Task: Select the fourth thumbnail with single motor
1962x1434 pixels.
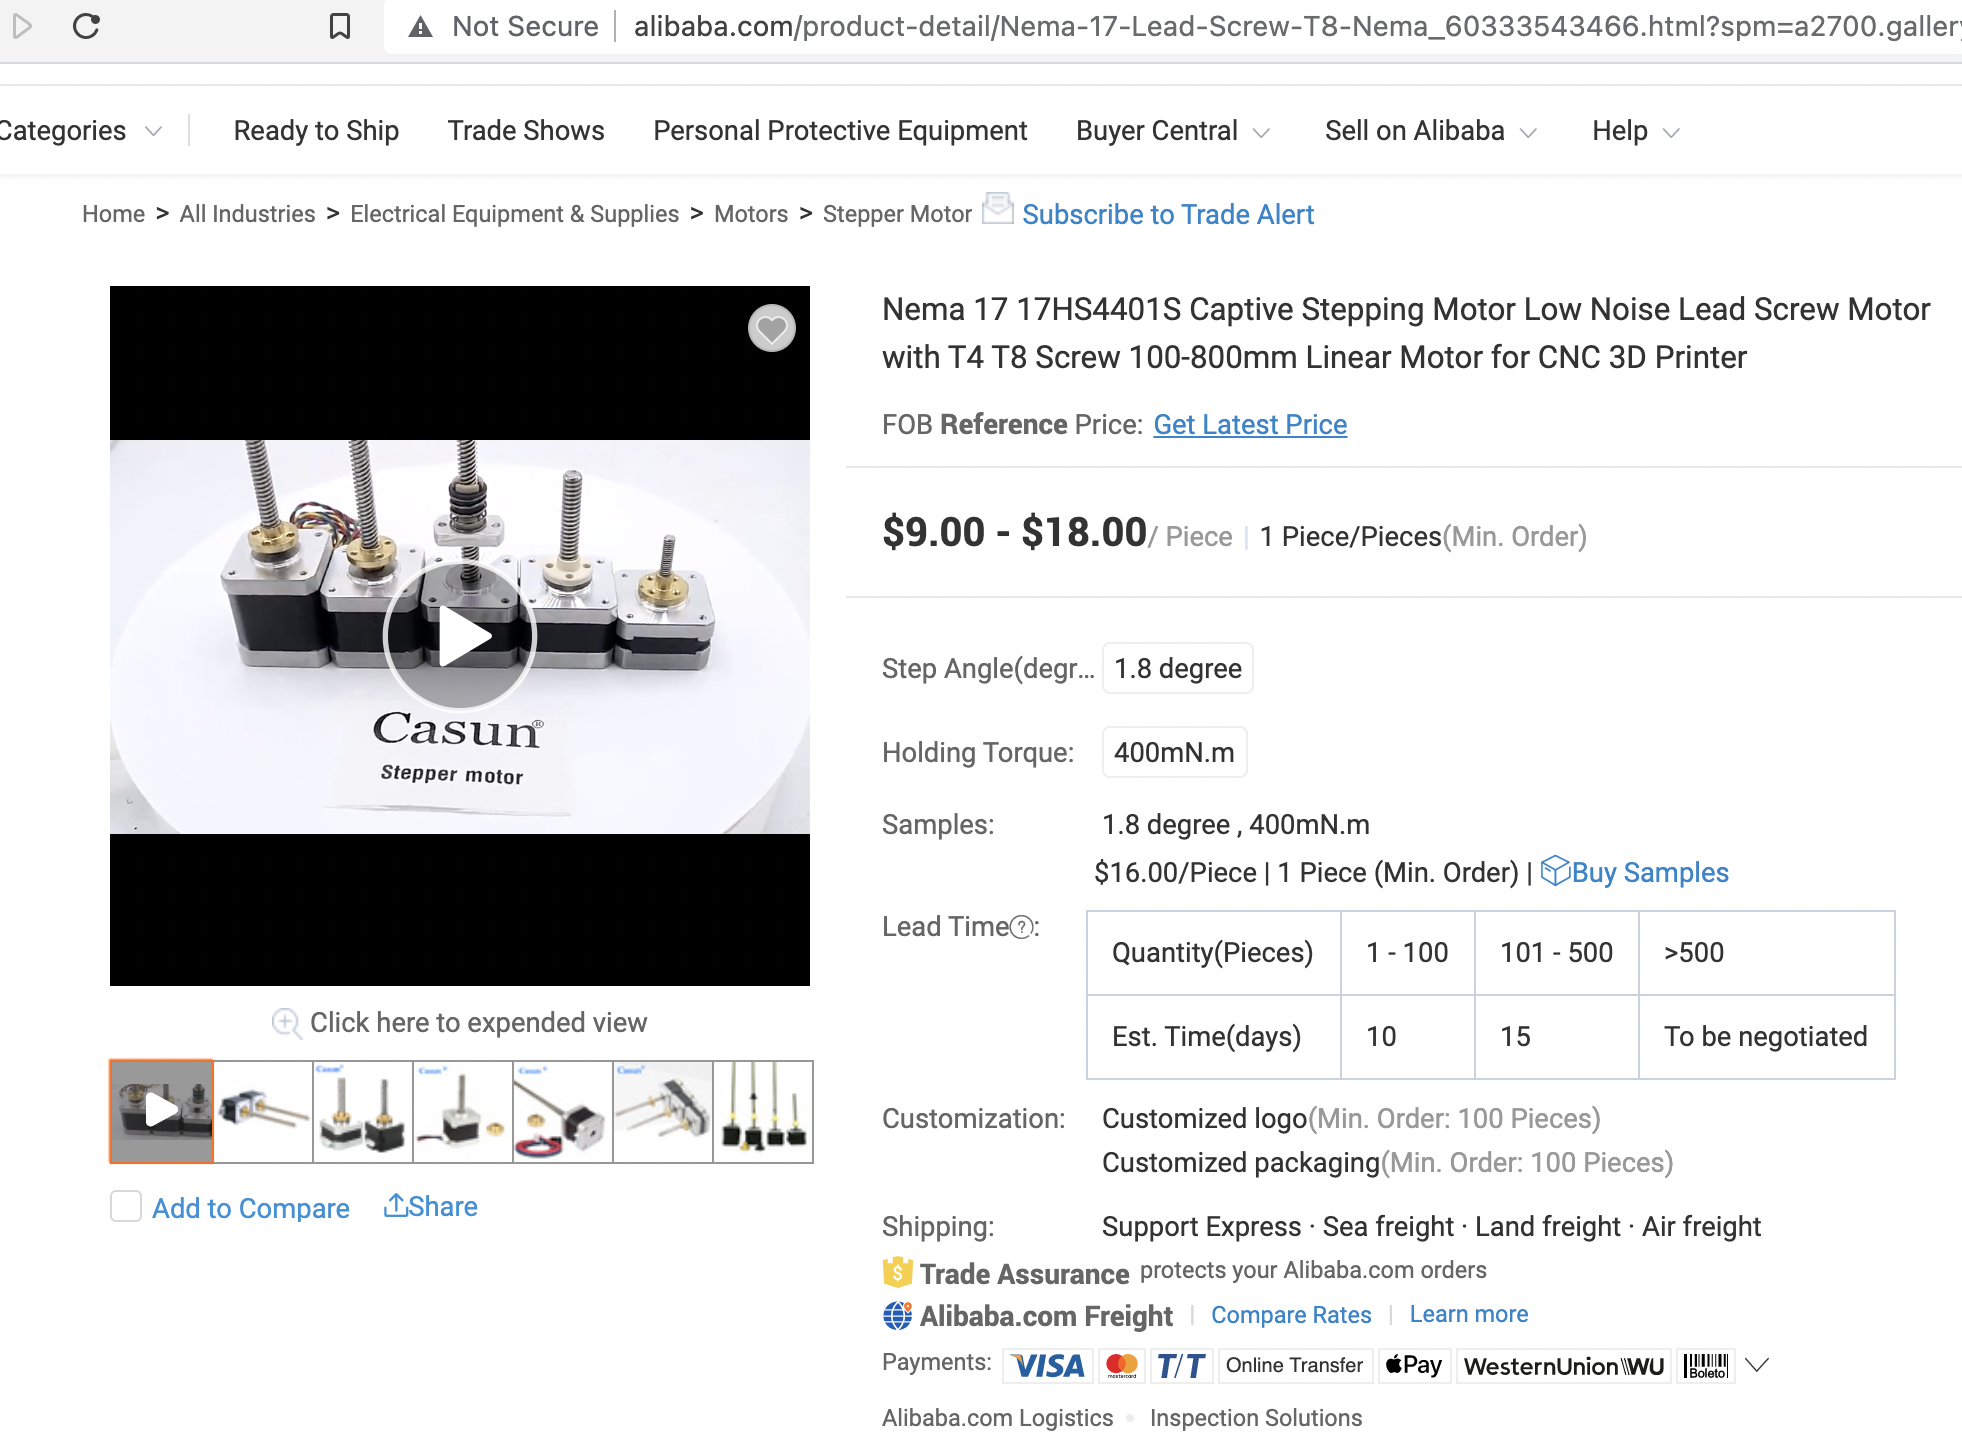Action: (x=463, y=1111)
